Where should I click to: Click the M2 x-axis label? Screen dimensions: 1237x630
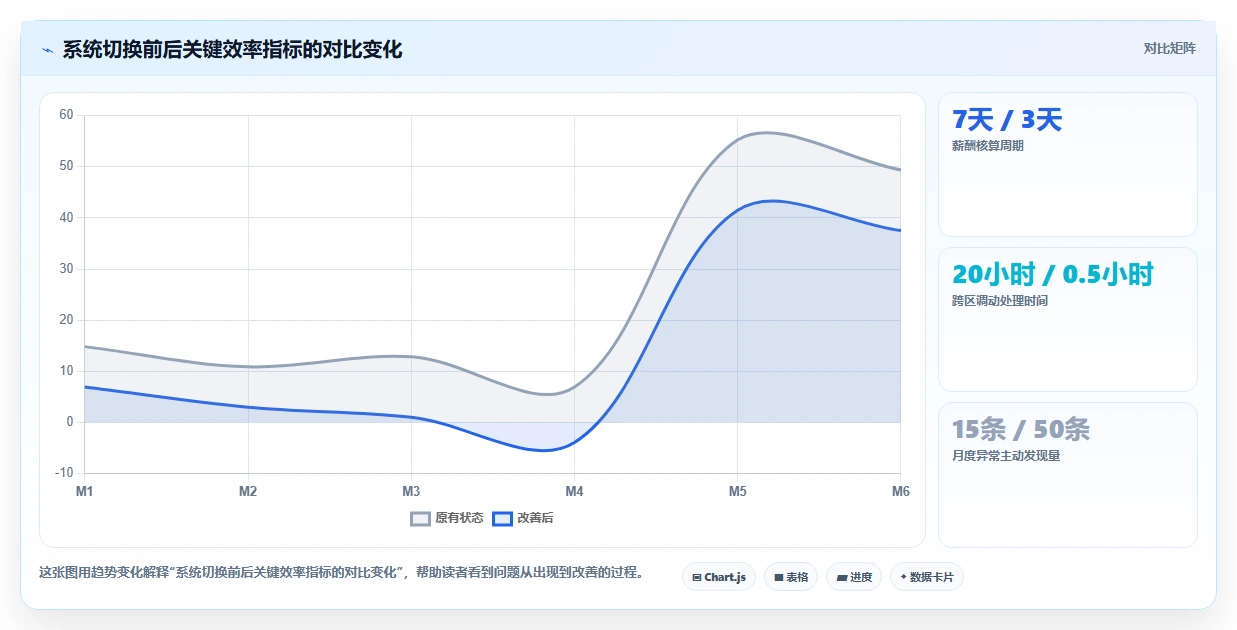(x=248, y=491)
